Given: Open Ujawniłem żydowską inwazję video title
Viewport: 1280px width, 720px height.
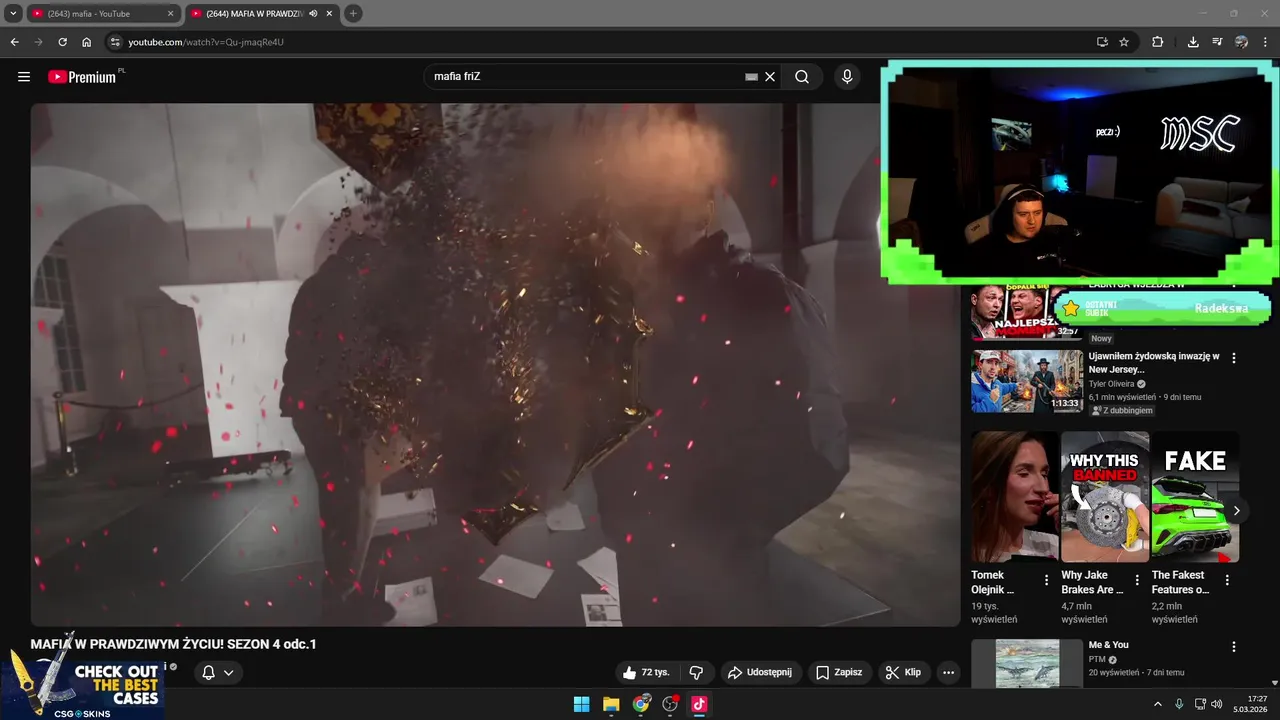Looking at the screenshot, I should pos(1153,363).
